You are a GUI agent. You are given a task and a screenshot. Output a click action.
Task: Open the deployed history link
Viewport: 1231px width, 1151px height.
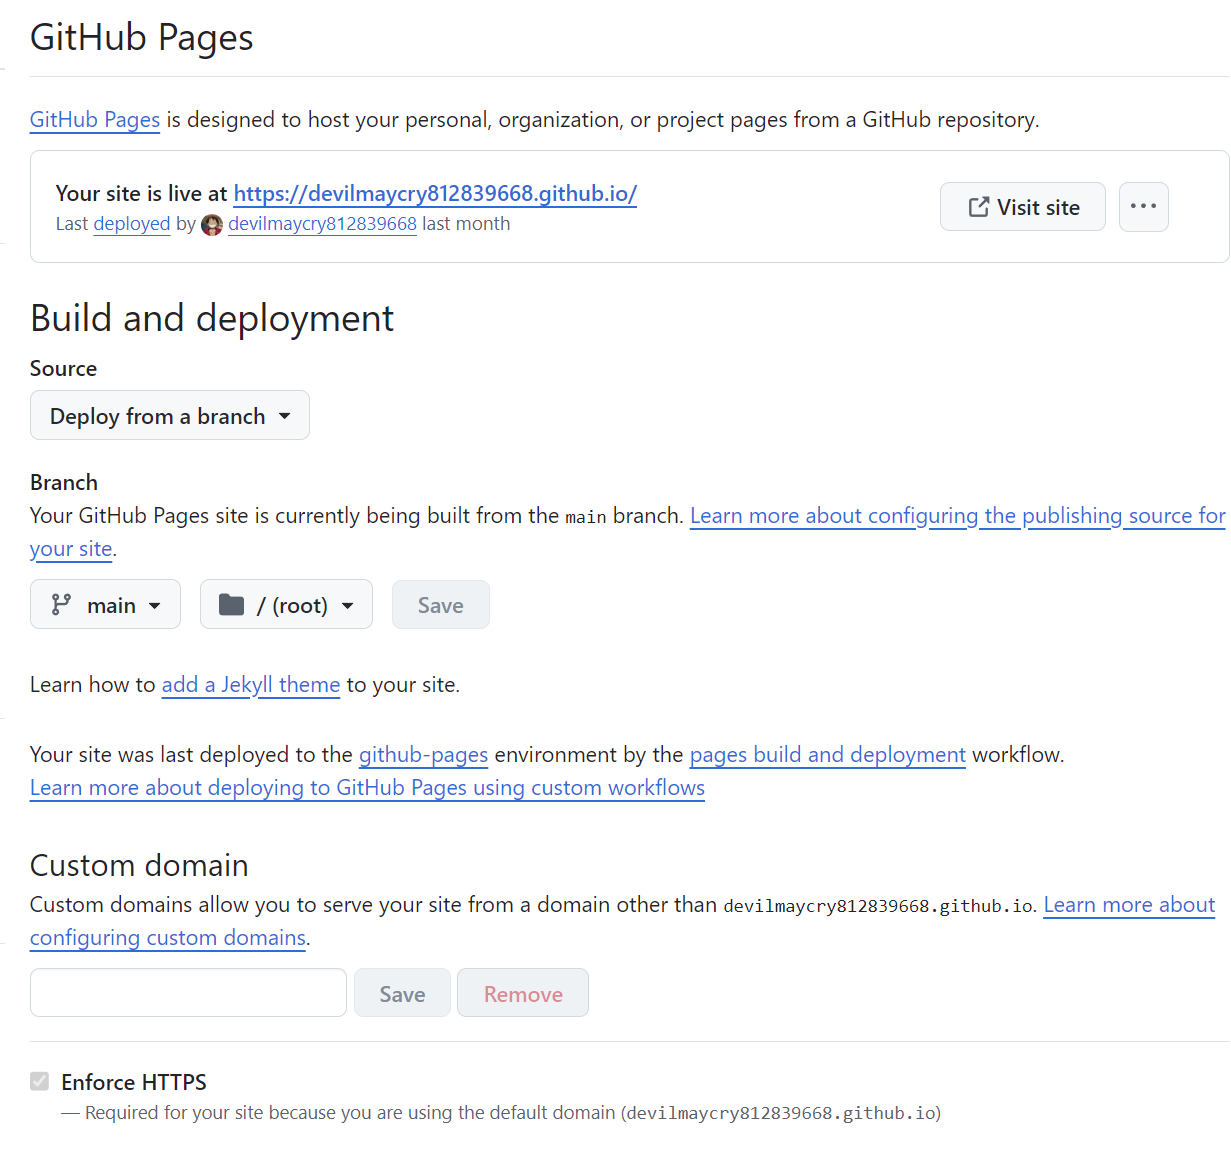(x=131, y=224)
